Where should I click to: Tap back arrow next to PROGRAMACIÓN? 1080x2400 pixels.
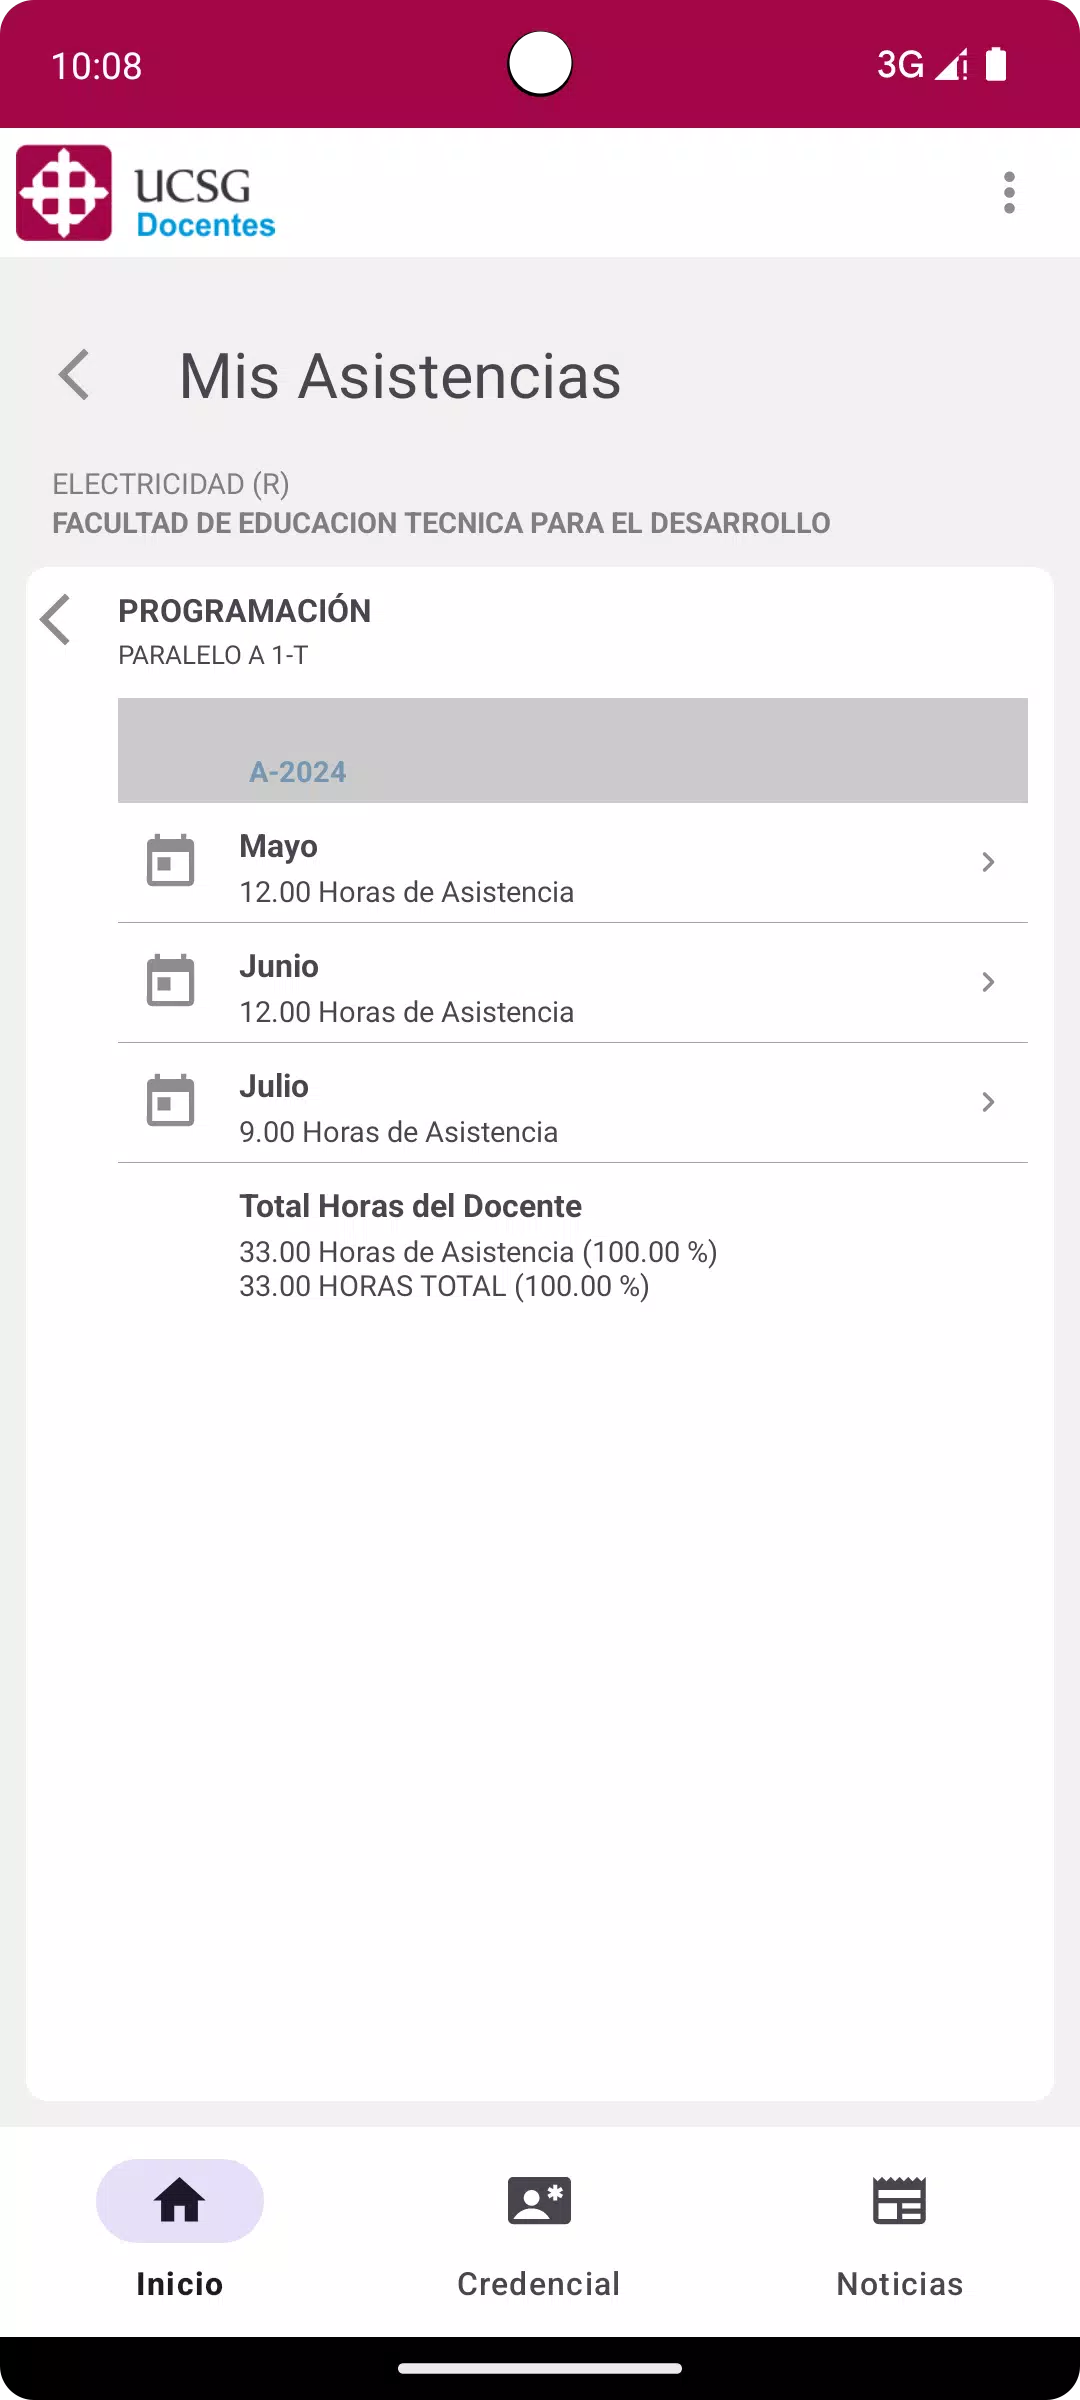coord(56,620)
